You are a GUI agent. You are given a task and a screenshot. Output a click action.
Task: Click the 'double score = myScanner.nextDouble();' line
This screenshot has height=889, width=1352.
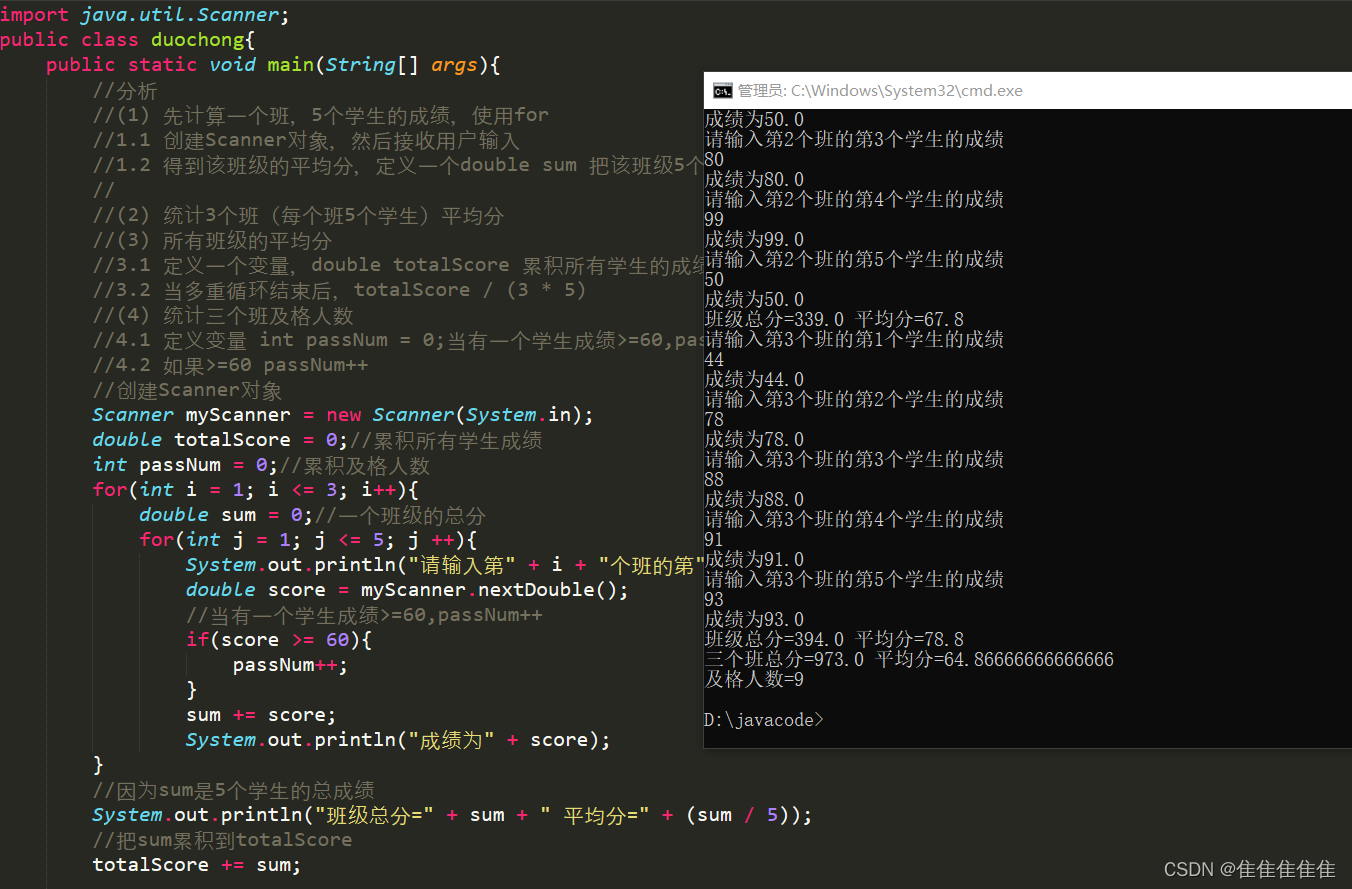coord(407,590)
